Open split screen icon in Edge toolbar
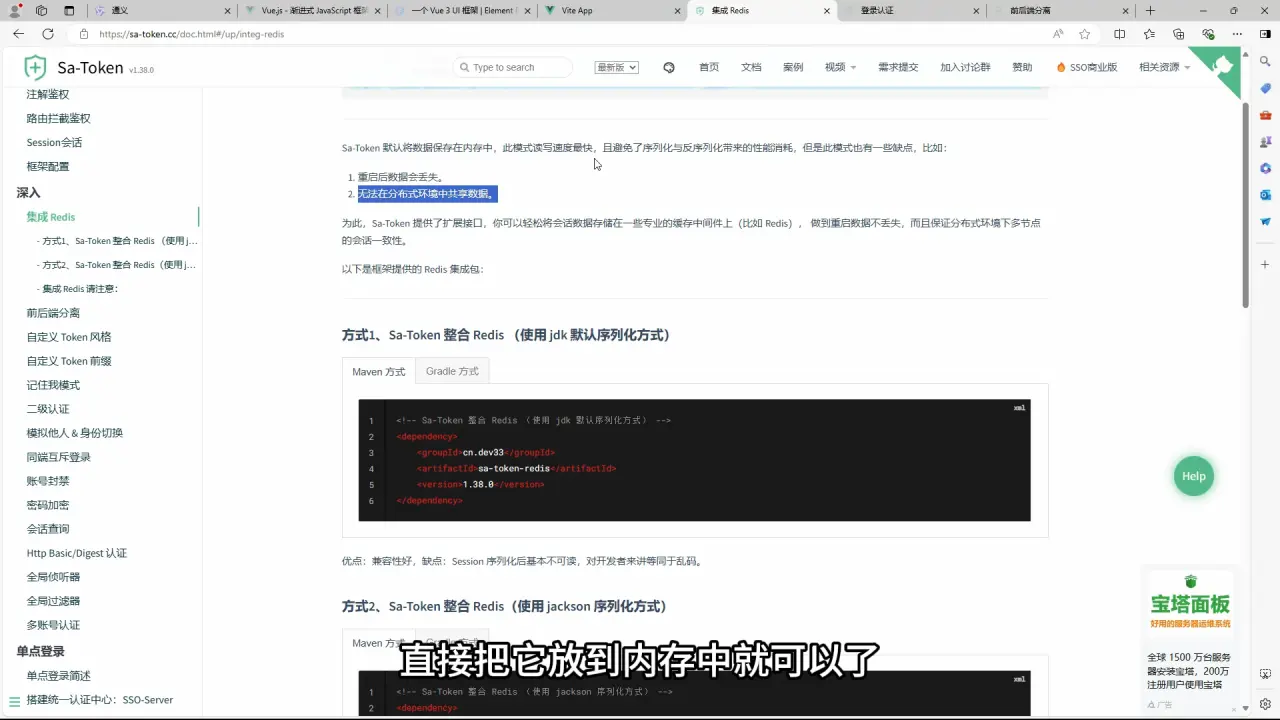The height and width of the screenshot is (720, 1280). pos(1119,33)
